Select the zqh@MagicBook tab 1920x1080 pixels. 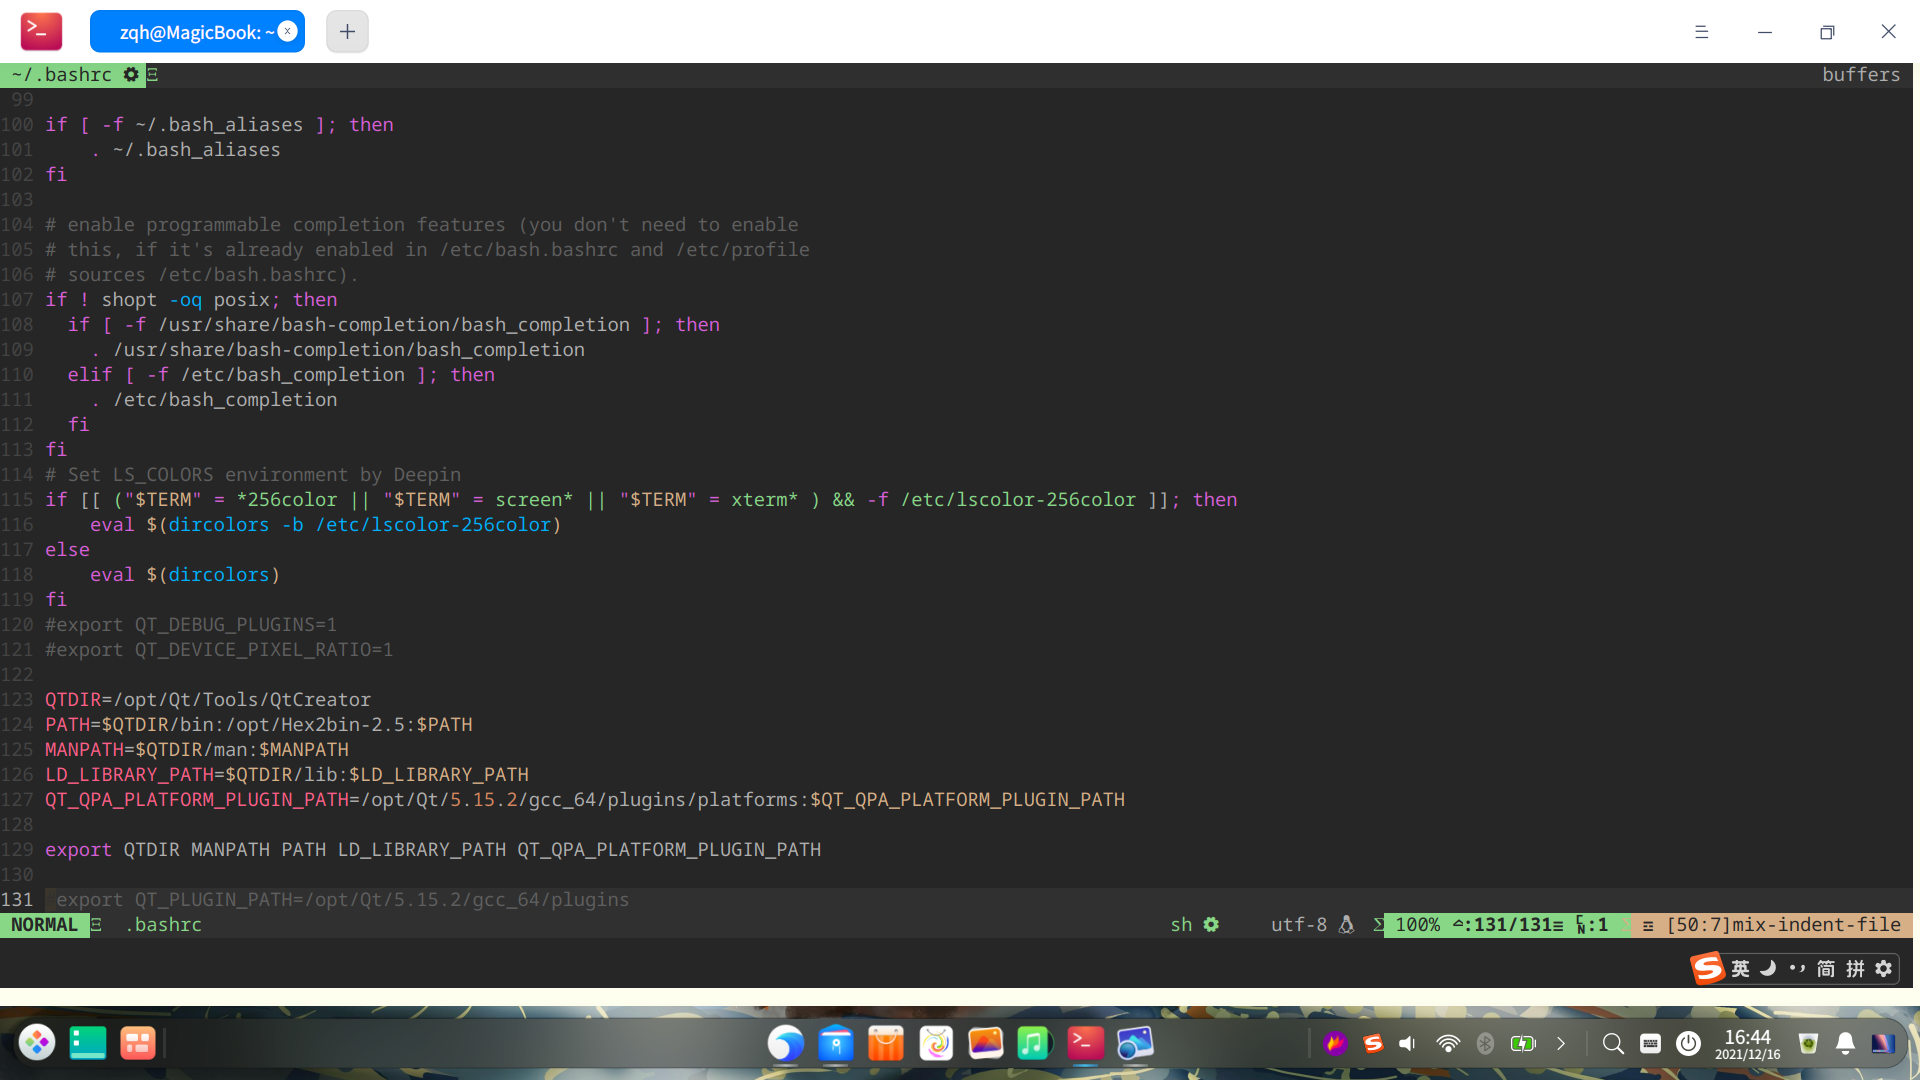(x=190, y=32)
